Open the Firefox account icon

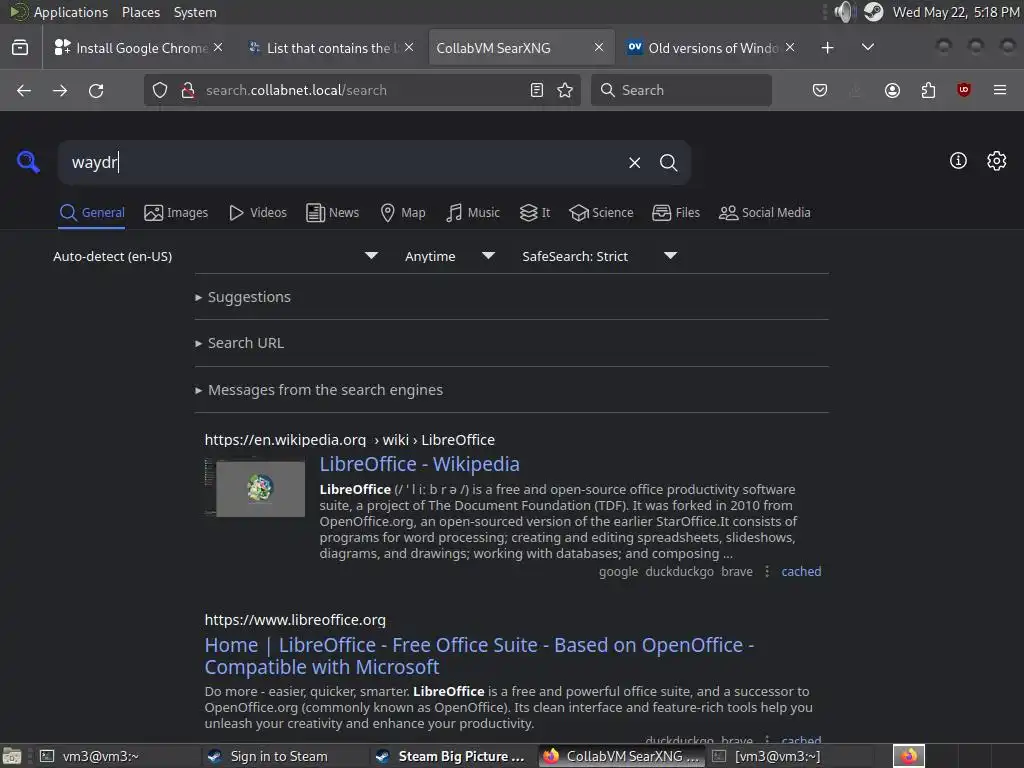point(892,90)
